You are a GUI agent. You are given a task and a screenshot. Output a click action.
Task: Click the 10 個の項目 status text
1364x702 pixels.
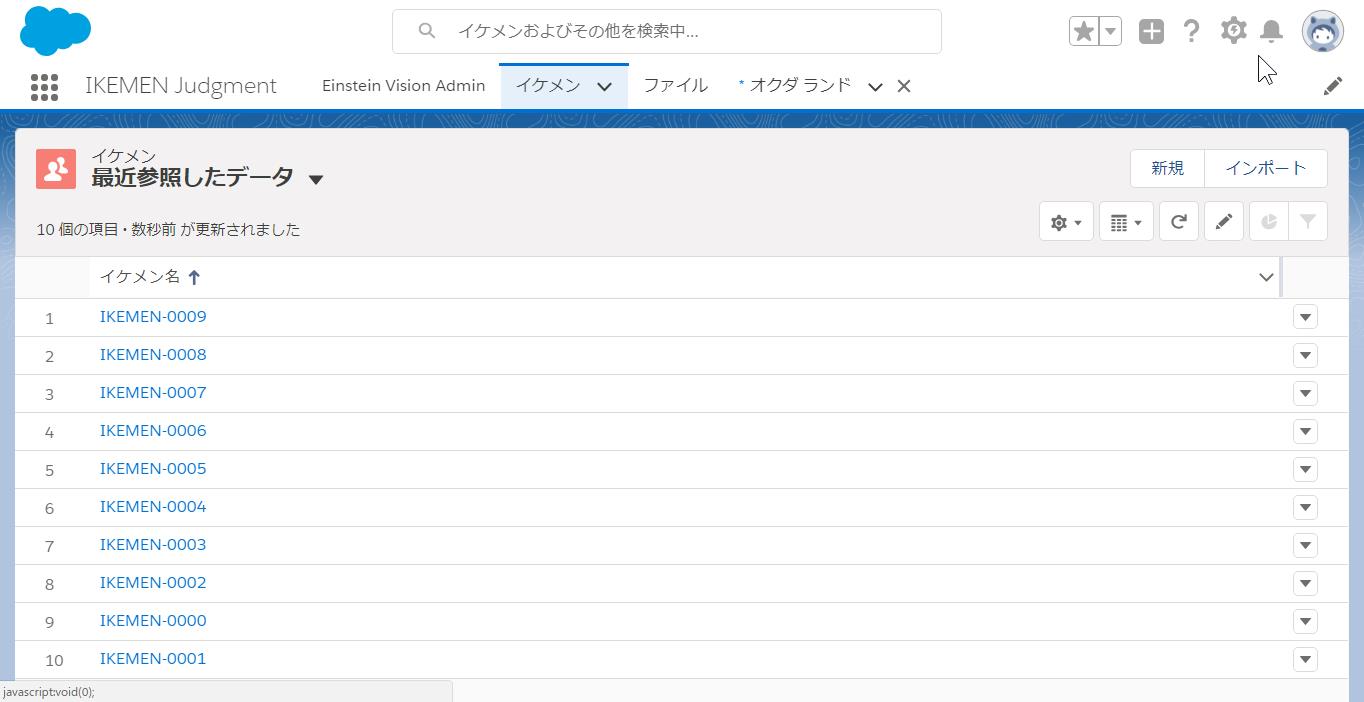[78, 230]
